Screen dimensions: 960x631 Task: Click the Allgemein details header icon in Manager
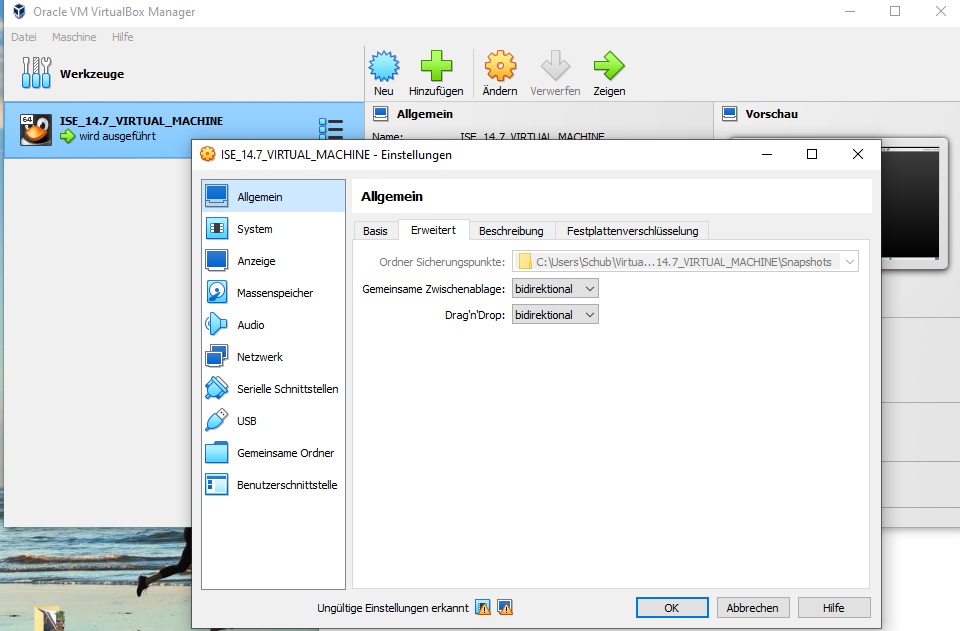[x=381, y=114]
